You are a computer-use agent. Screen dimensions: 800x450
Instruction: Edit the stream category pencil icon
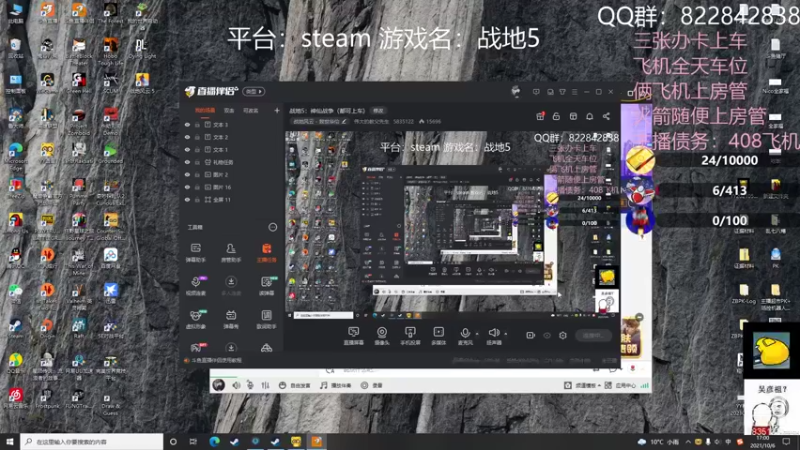(x=344, y=121)
